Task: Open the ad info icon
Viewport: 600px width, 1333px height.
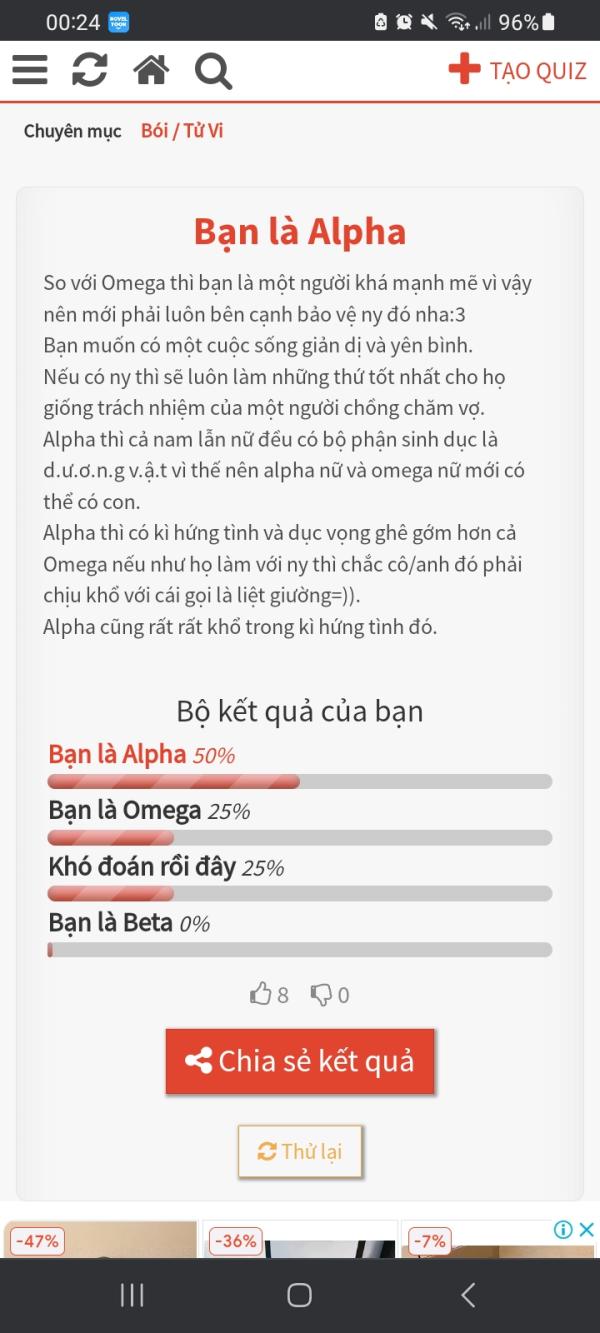Action: [563, 1230]
